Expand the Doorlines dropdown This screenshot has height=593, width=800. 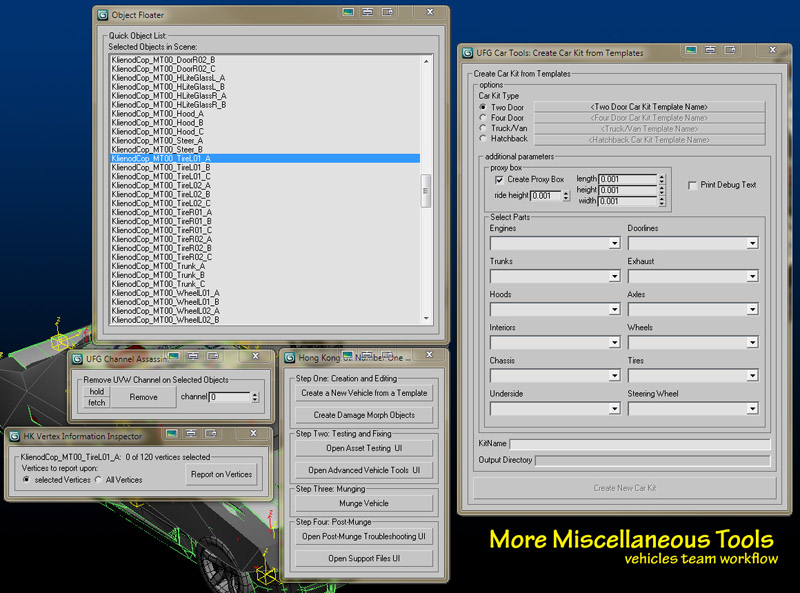753,243
